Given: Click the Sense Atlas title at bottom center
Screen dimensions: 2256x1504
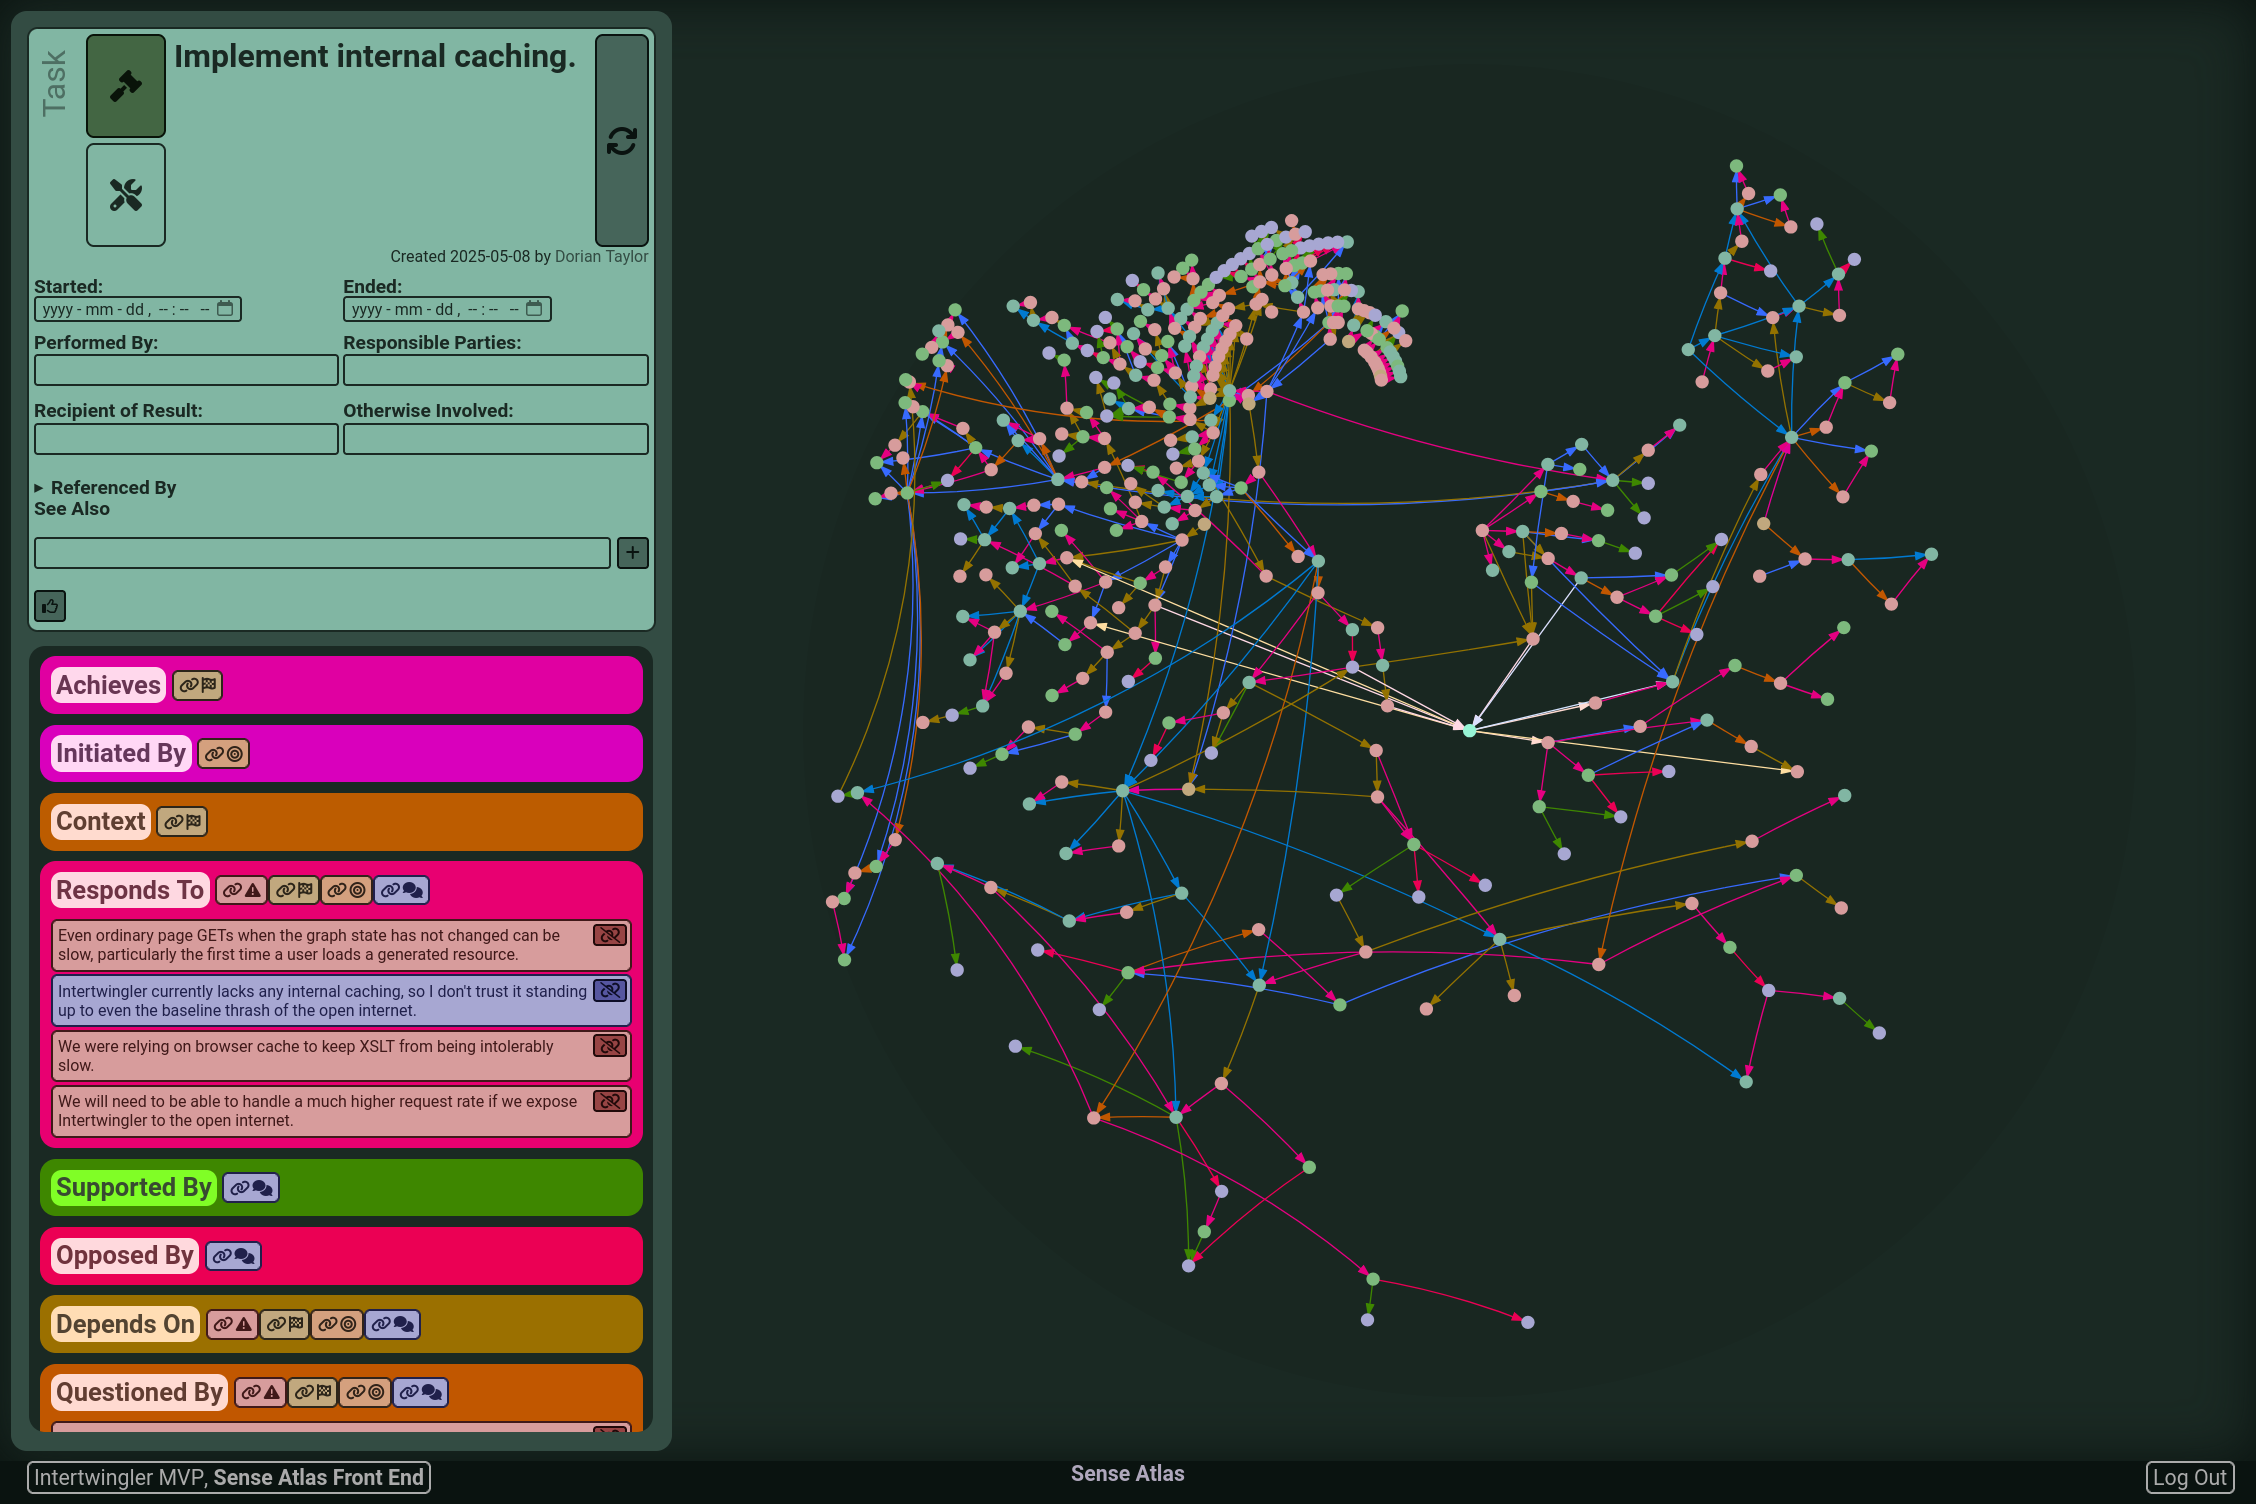Looking at the screenshot, I should pos(1127,1472).
